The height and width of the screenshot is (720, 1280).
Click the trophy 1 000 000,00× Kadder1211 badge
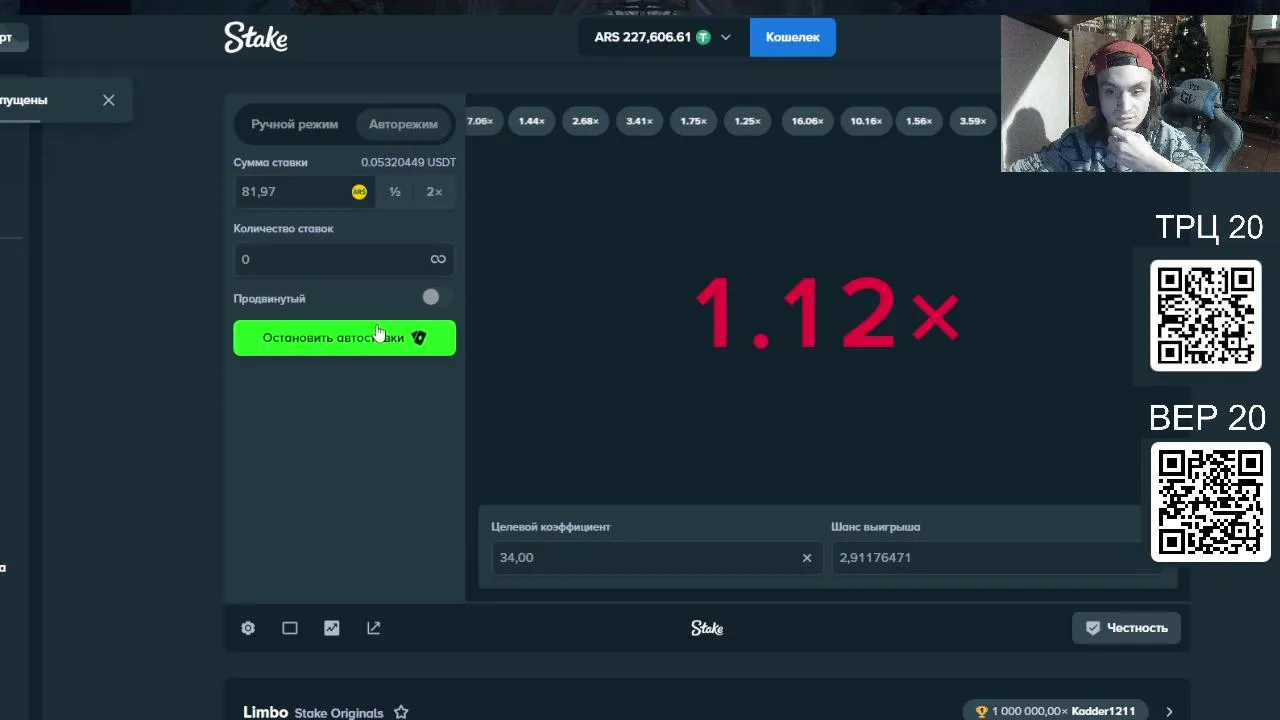point(1055,711)
